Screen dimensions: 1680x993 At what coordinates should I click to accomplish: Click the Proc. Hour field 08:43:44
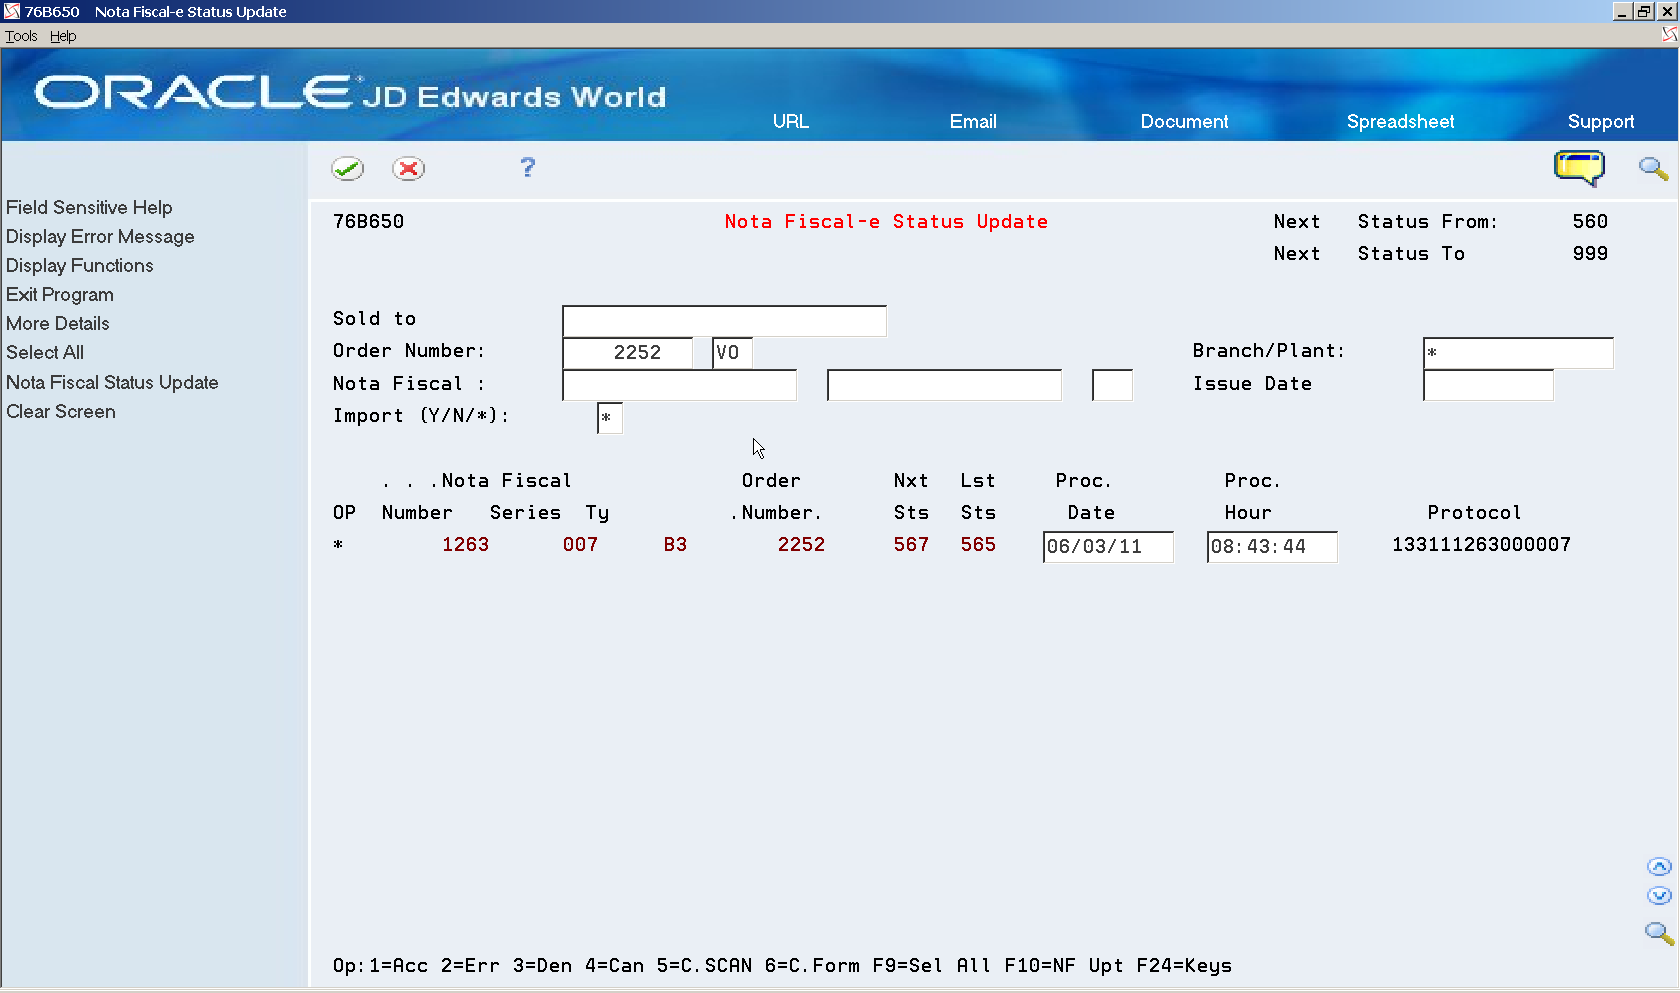click(x=1272, y=547)
